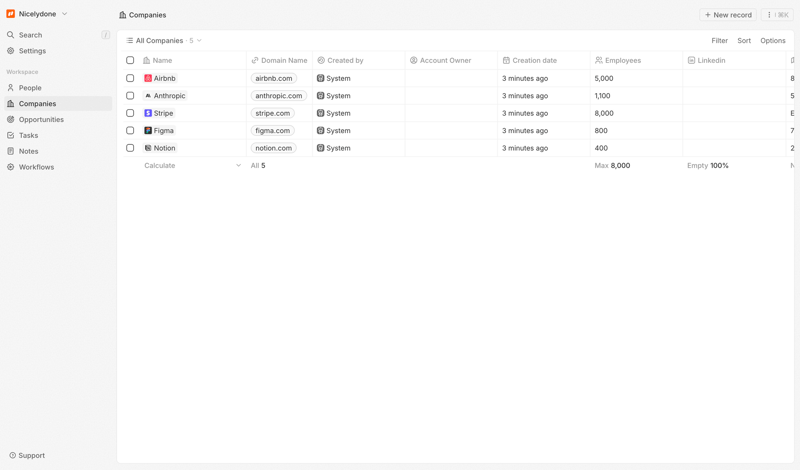Open Opportunities in the sidebar
Screen dimensions: 800x470
(41, 119)
